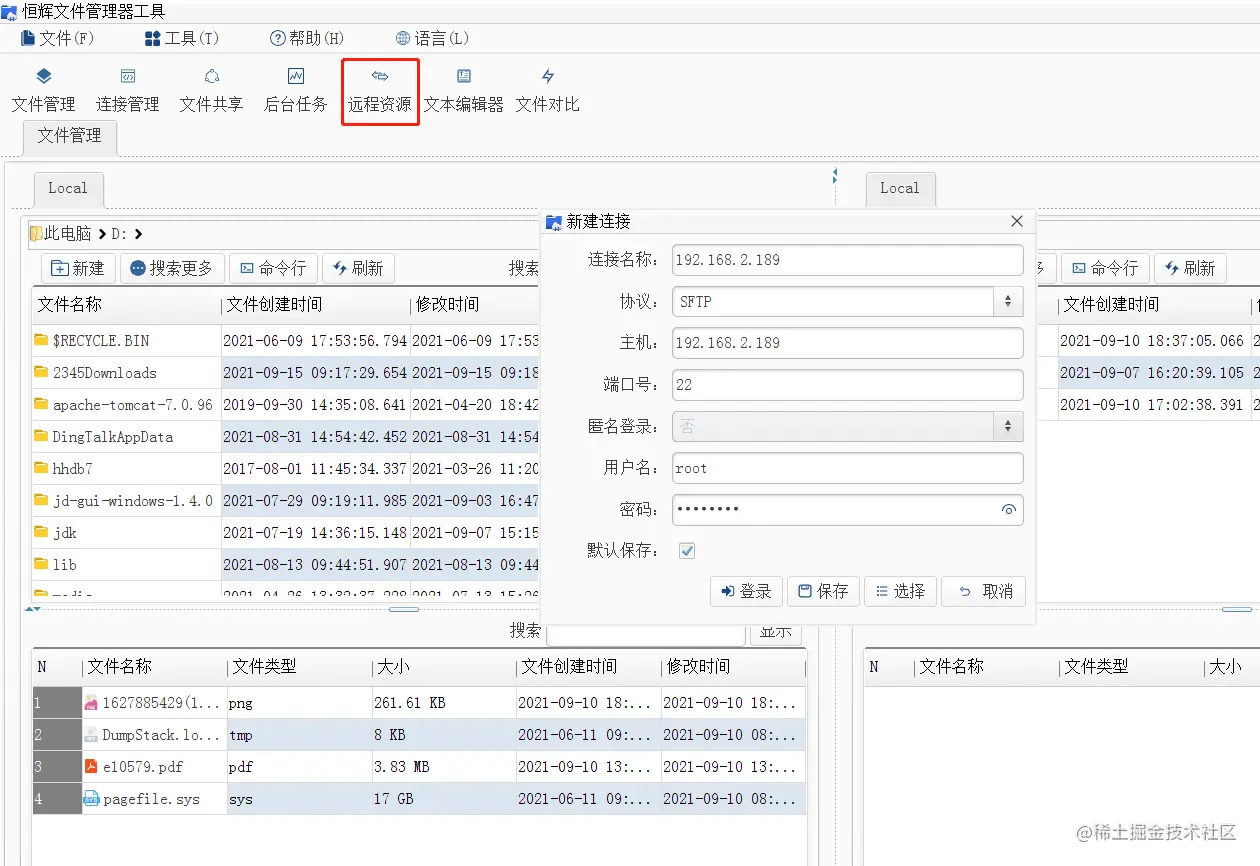The height and width of the screenshot is (866, 1260).
Task: Click the 保存 button in the dialog
Action: pyautogui.click(x=823, y=591)
